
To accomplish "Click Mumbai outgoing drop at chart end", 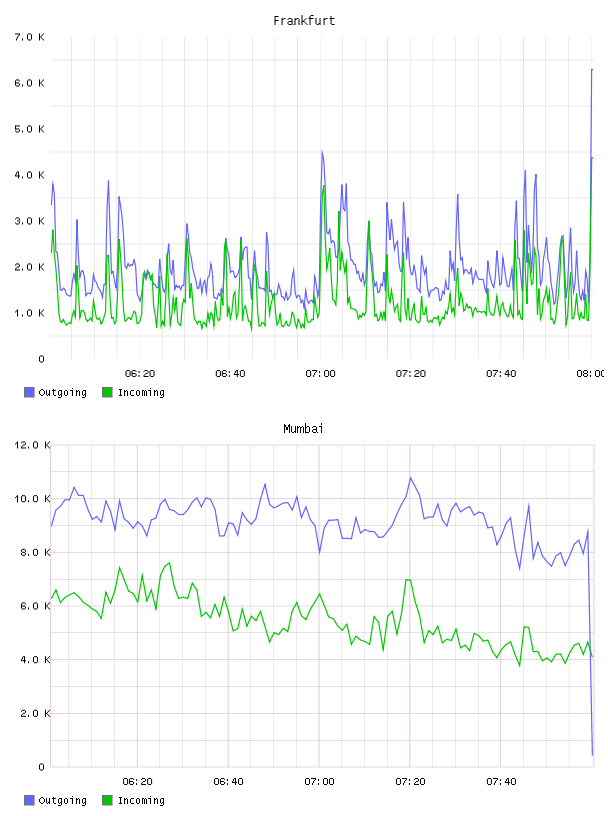I will click(592, 754).
